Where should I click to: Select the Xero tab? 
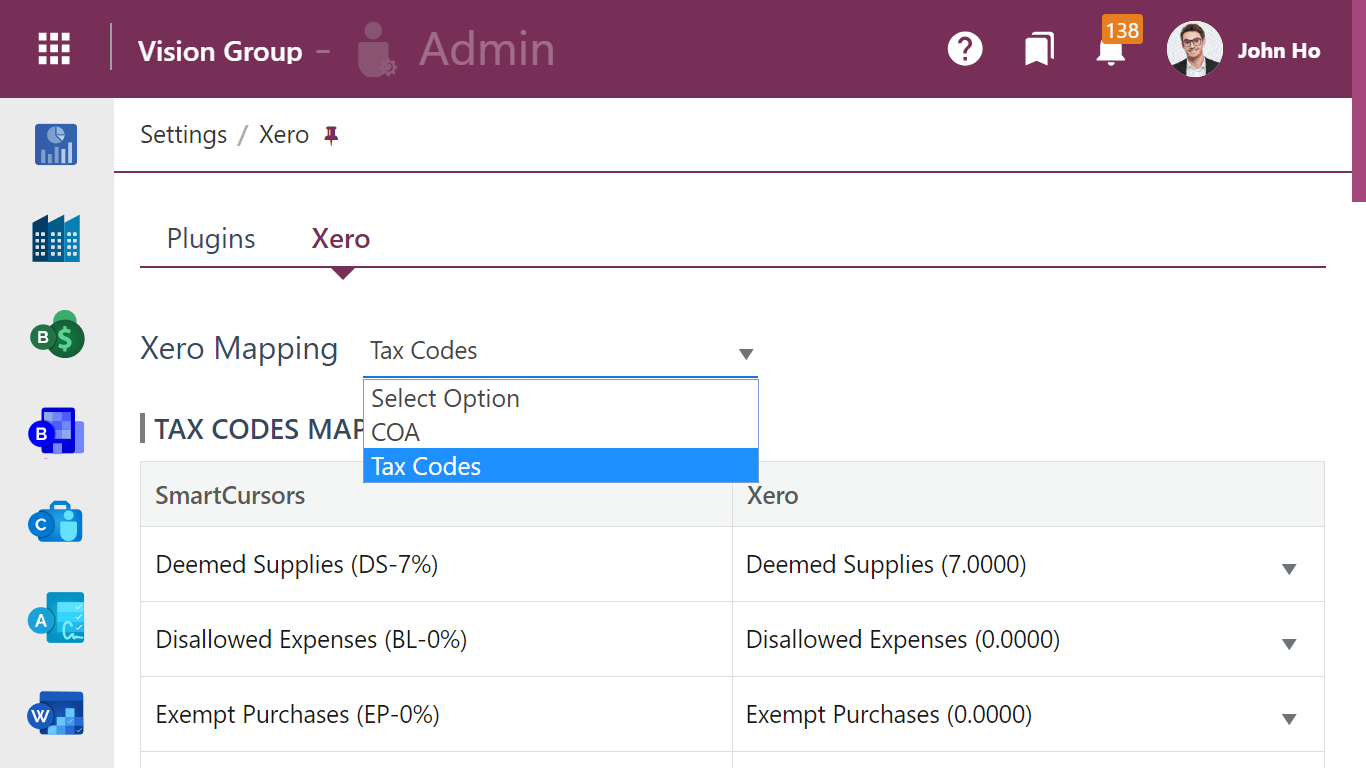pos(341,239)
